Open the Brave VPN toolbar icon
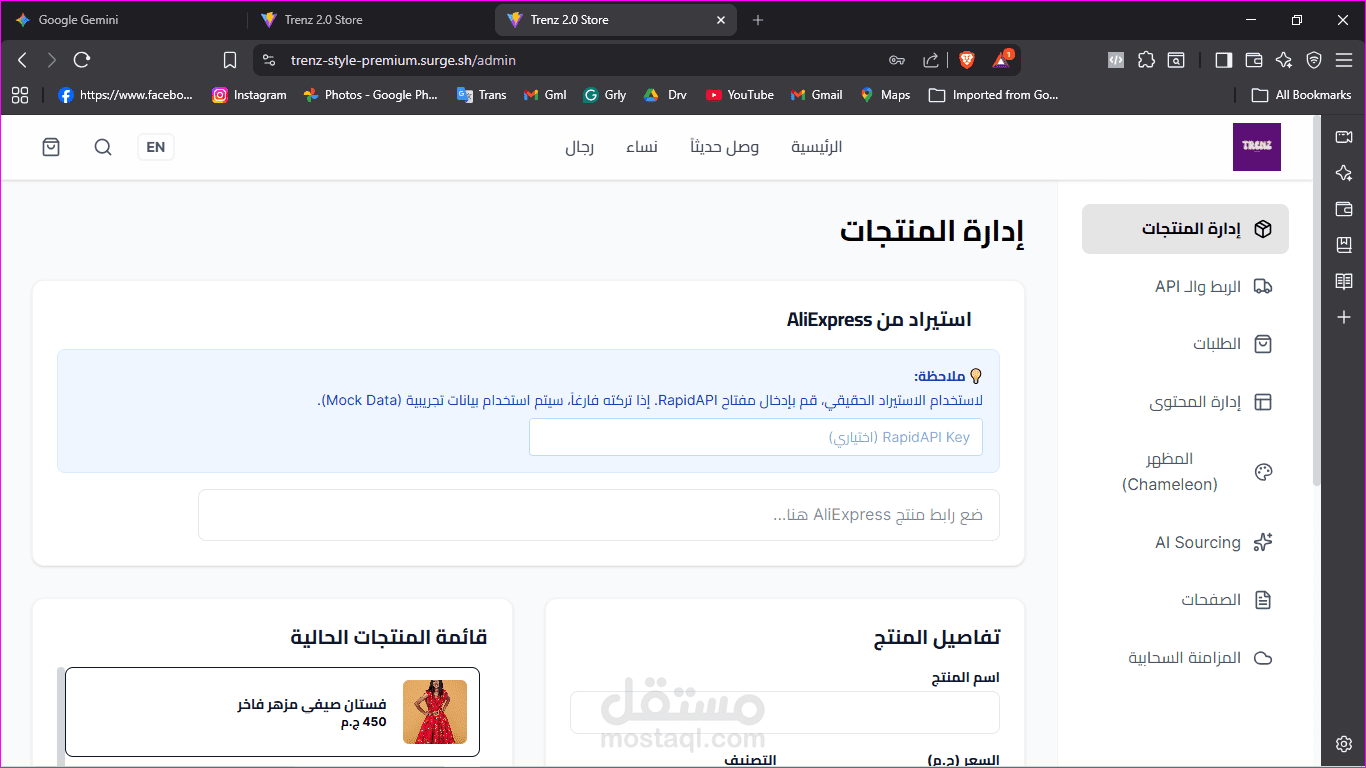 1314,60
